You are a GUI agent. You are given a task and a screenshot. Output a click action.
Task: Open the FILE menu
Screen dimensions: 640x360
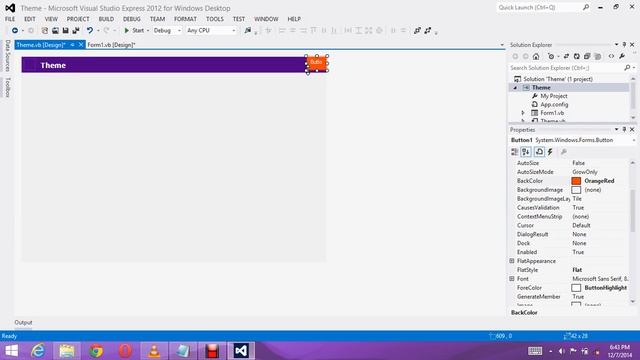pyautogui.click(x=10, y=19)
